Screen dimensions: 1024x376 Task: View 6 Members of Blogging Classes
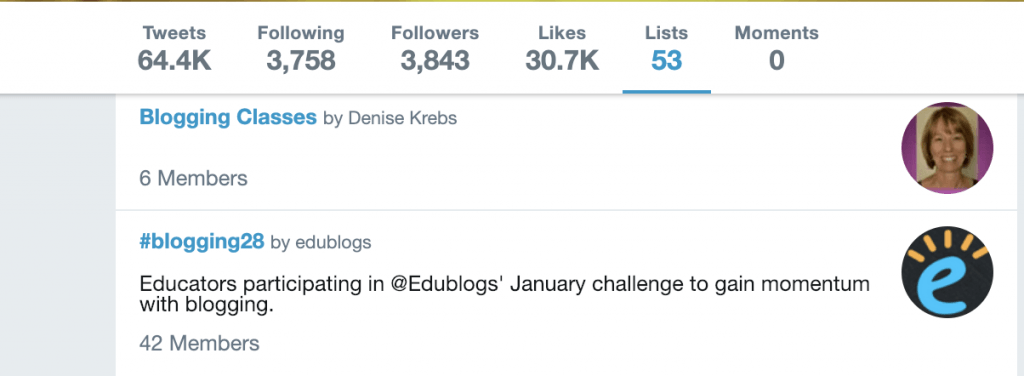click(193, 178)
